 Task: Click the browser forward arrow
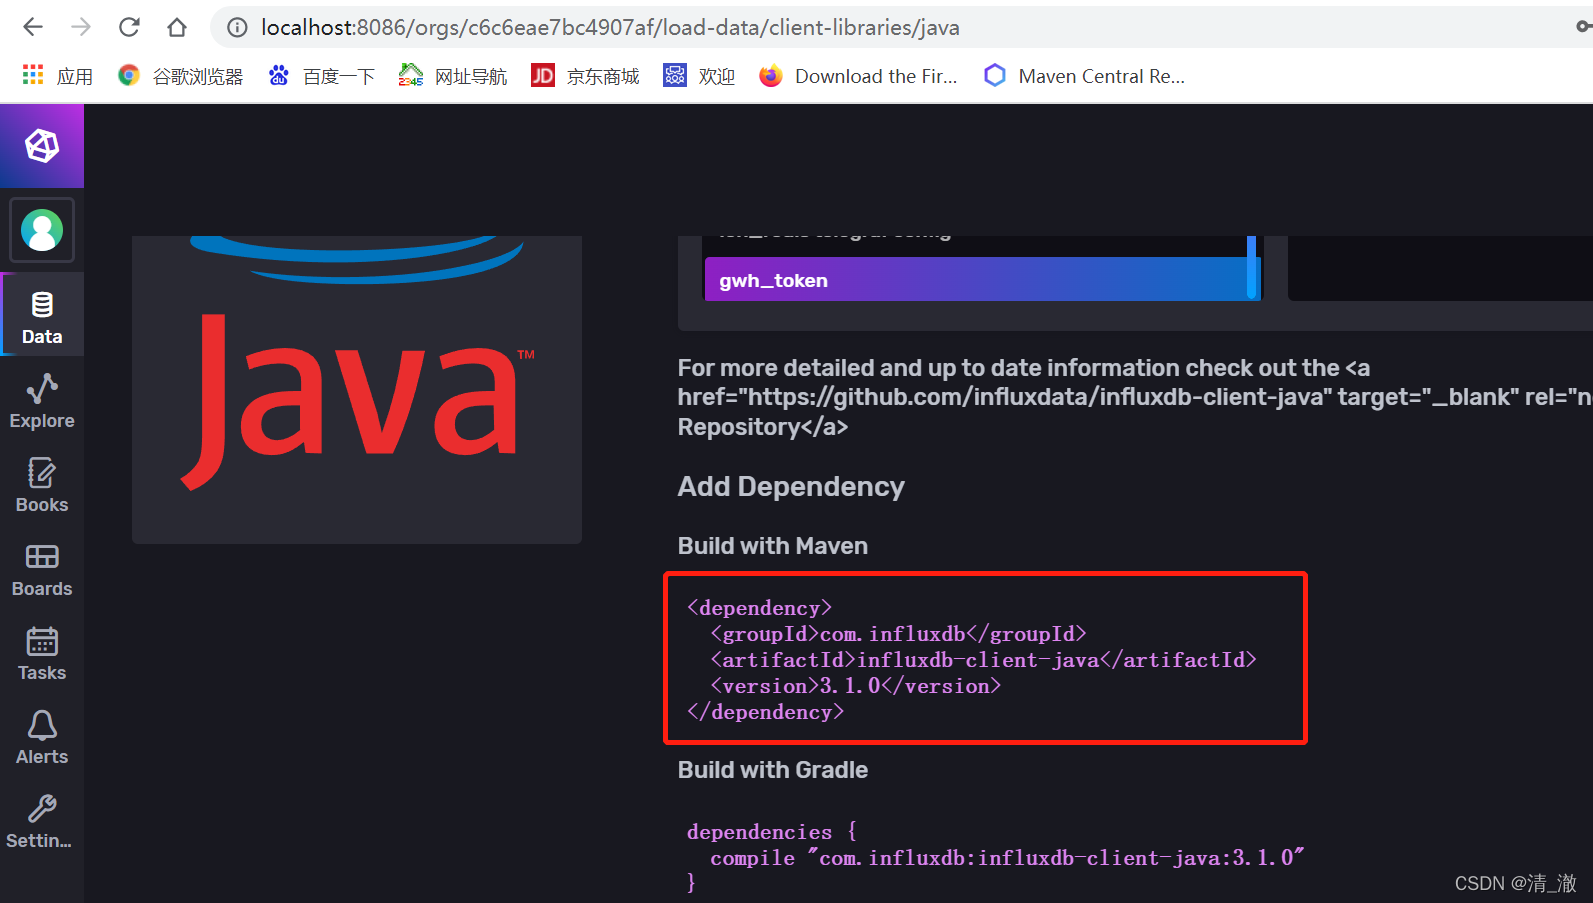pyautogui.click(x=81, y=27)
